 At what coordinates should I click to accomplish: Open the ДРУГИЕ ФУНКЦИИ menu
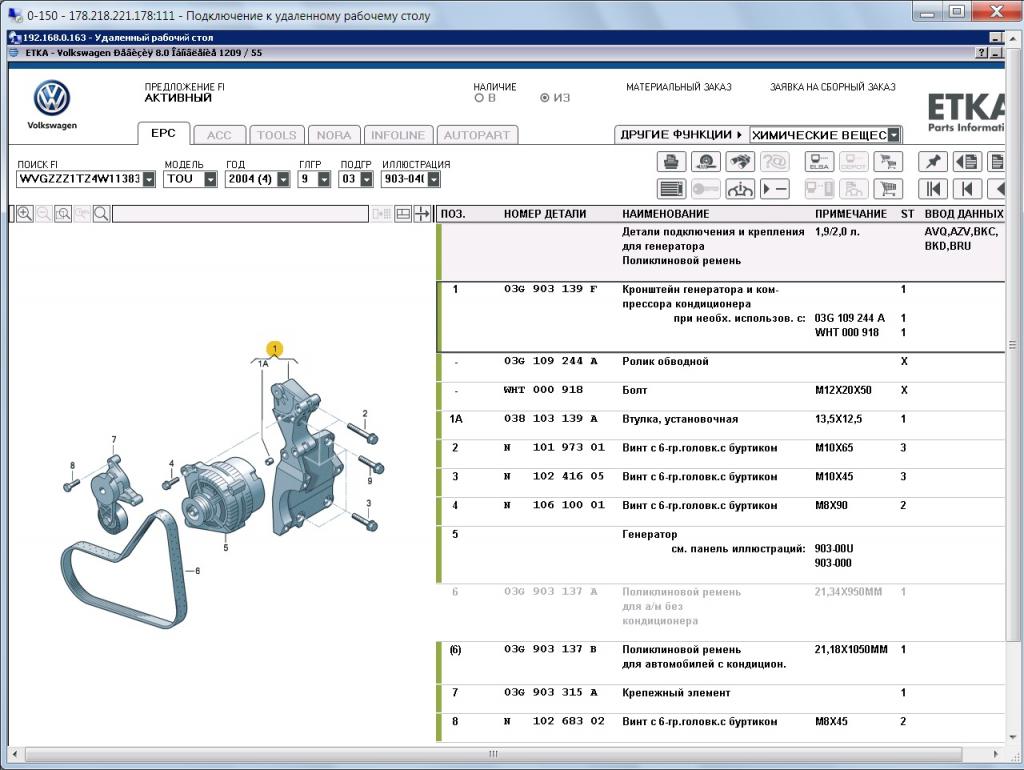(681, 135)
